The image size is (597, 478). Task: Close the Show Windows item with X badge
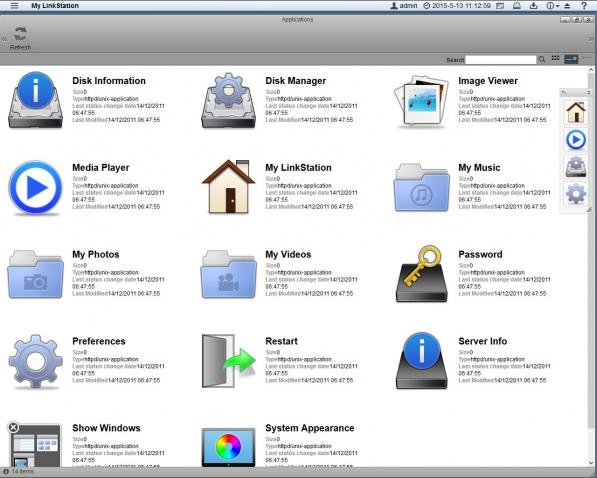13,427
